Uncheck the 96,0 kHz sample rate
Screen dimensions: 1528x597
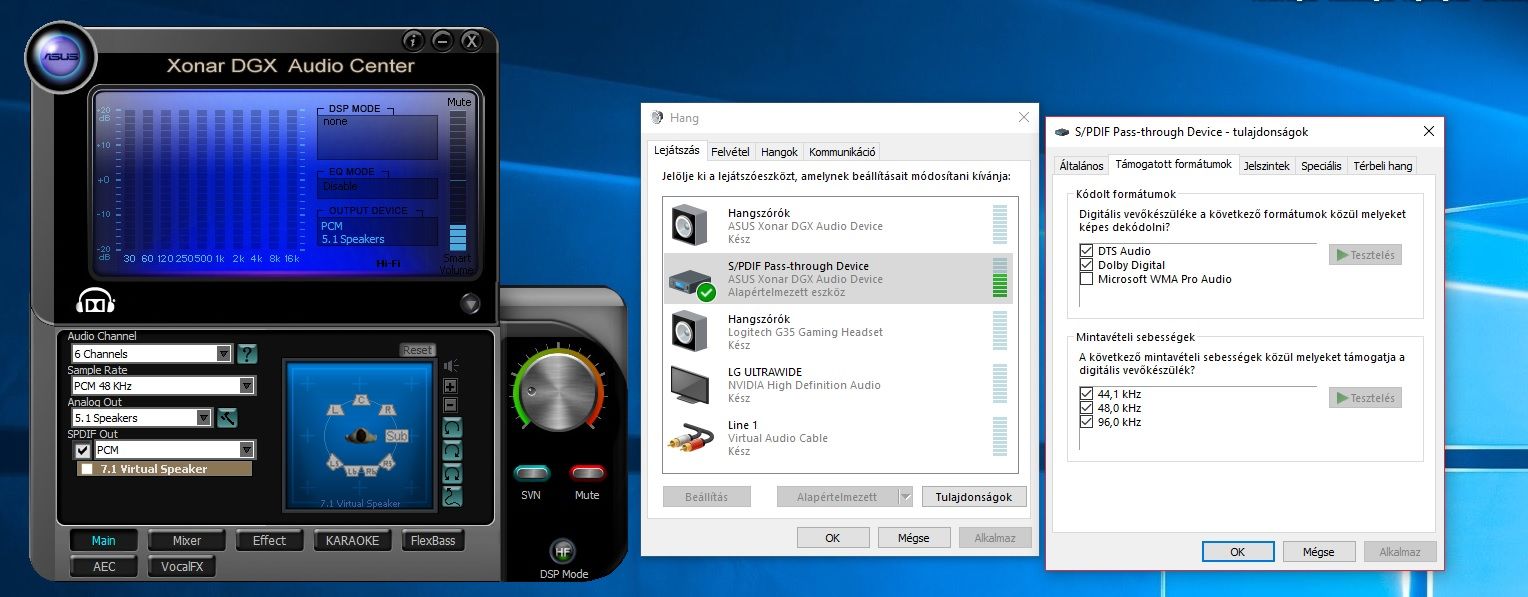pos(1086,422)
